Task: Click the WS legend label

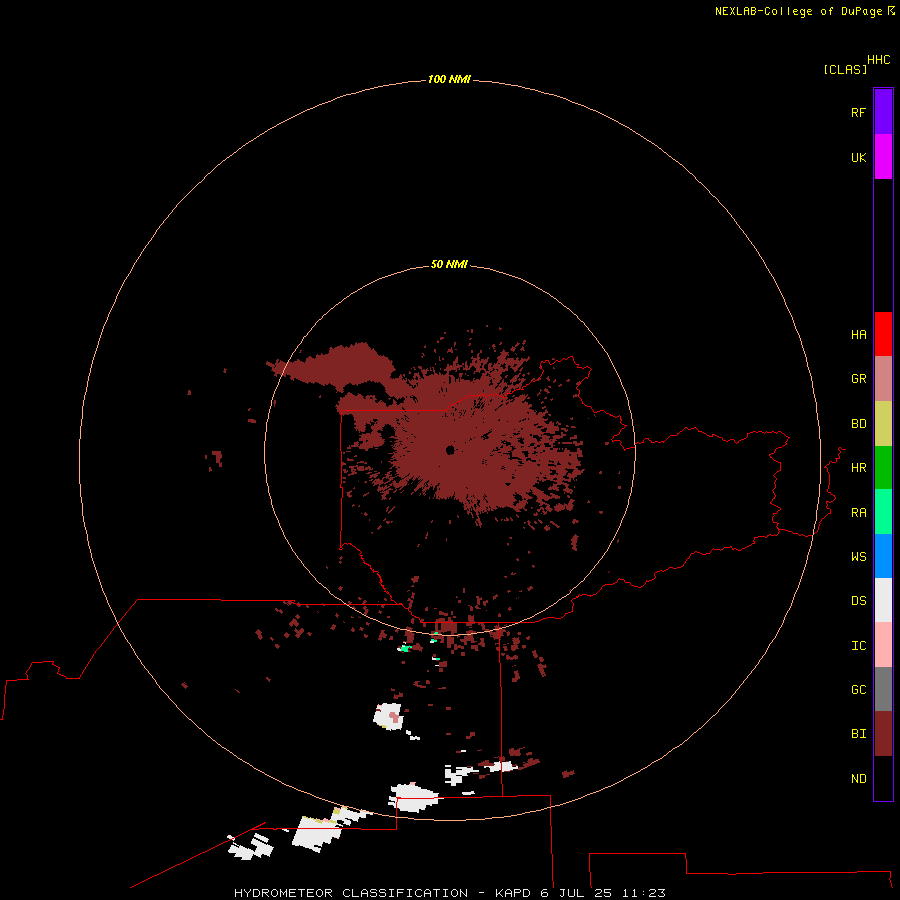Action: (858, 557)
